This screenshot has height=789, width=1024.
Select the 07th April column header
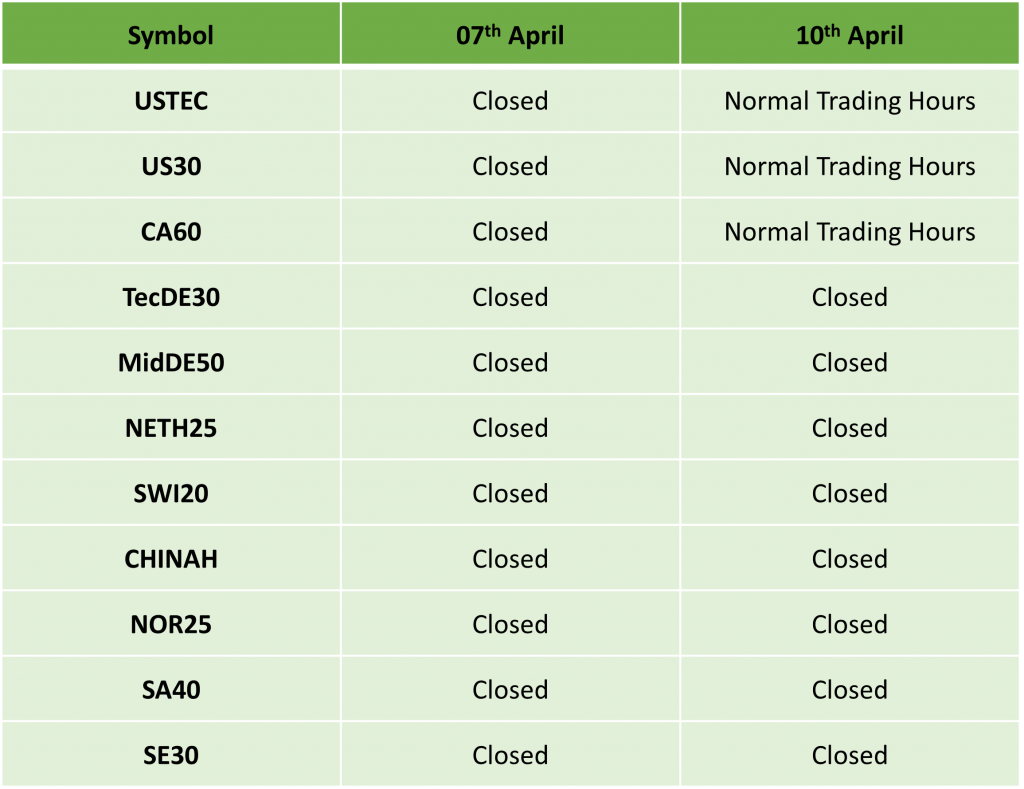tap(510, 34)
